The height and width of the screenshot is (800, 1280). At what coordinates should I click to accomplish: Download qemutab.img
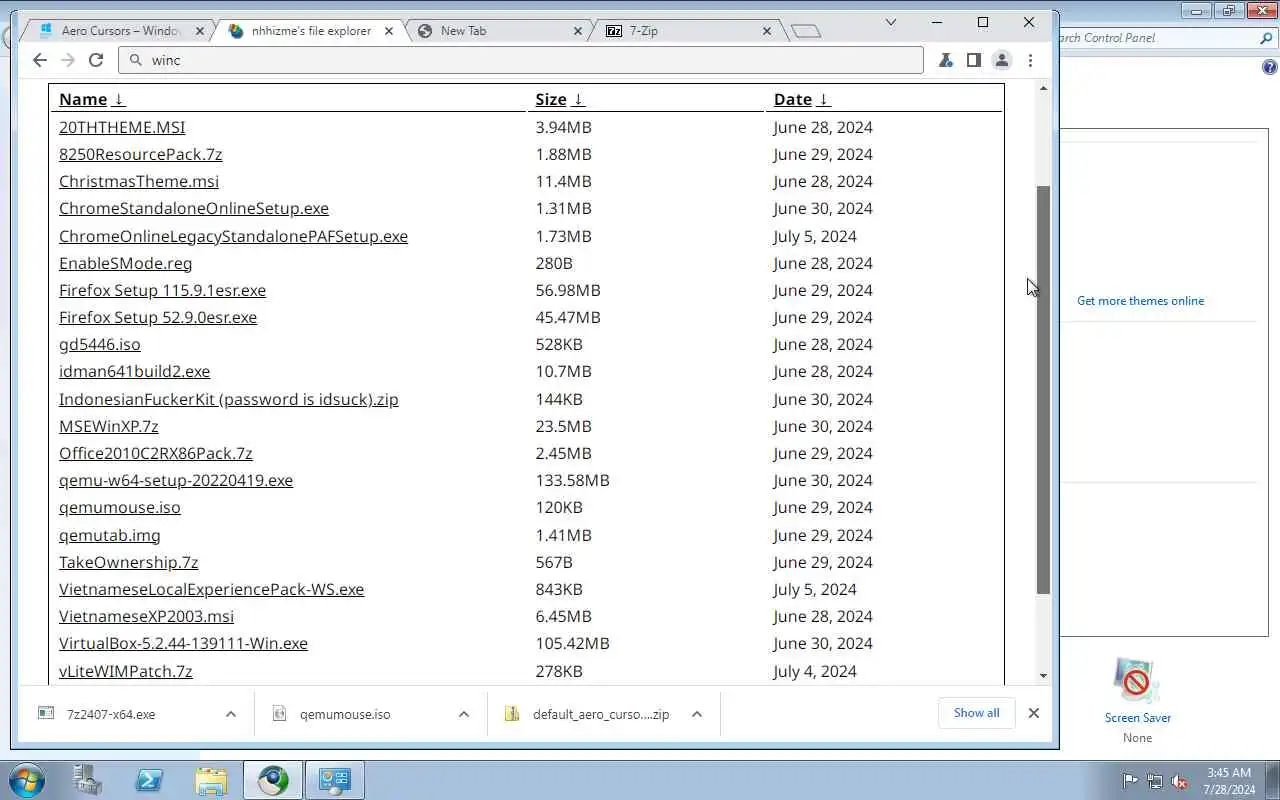pos(110,535)
